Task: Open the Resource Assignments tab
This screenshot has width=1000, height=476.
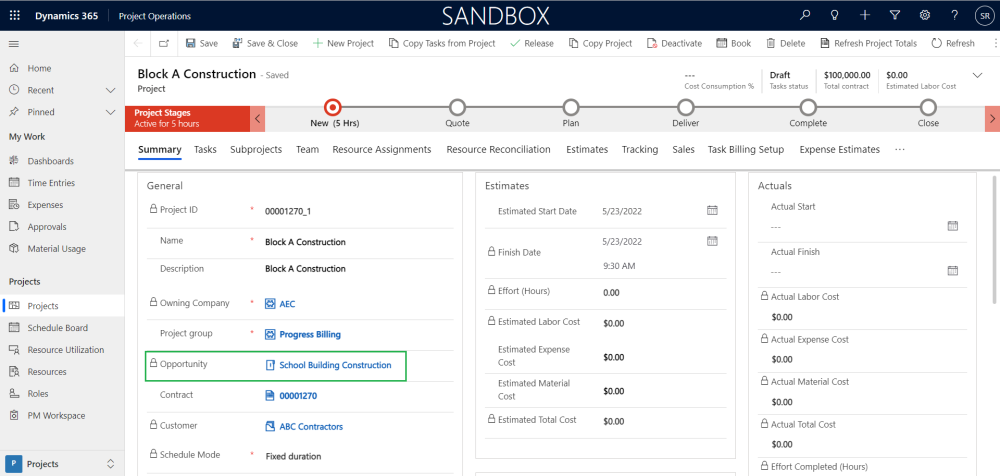Action: click(382, 150)
